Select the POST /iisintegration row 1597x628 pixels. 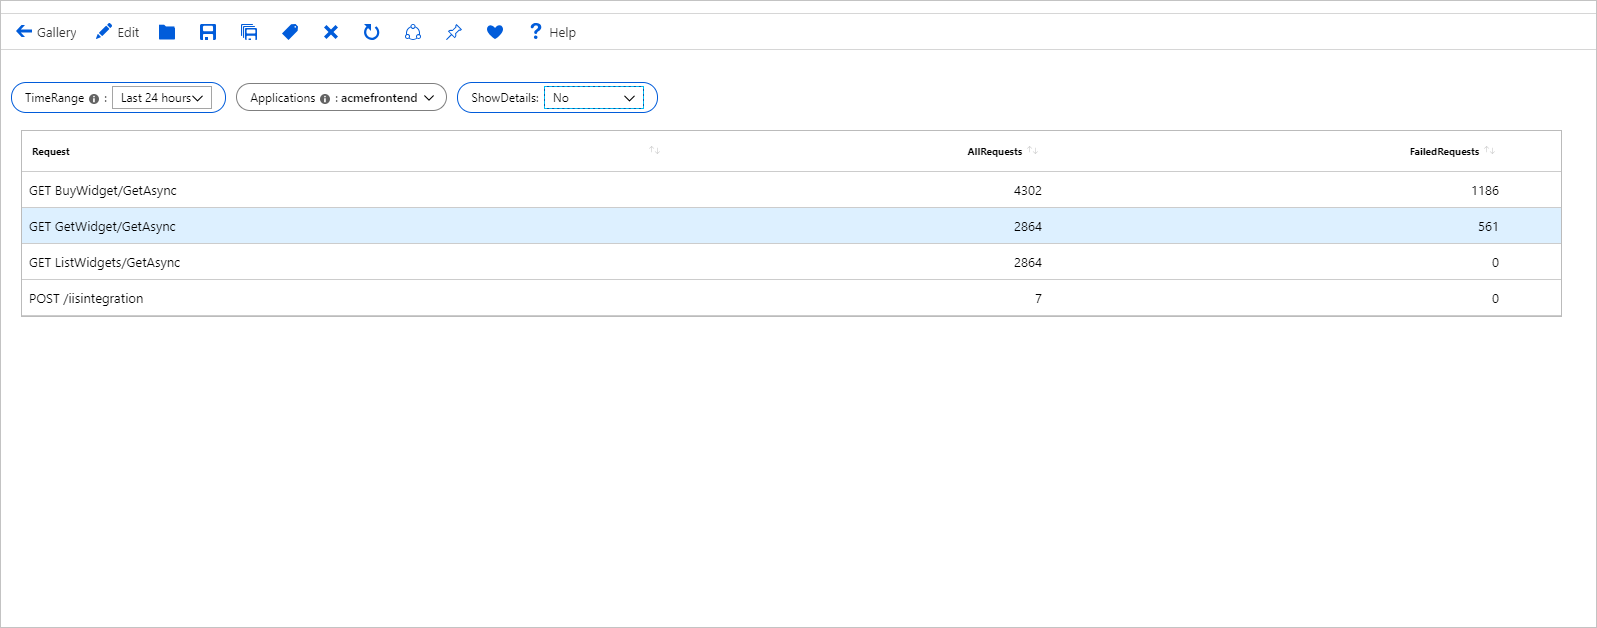point(791,298)
